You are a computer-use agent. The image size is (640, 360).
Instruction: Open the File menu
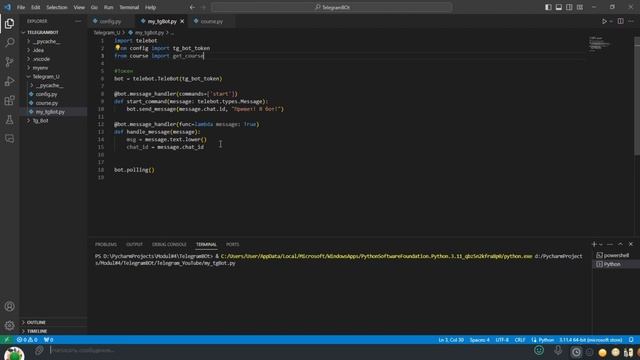(21, 7)
